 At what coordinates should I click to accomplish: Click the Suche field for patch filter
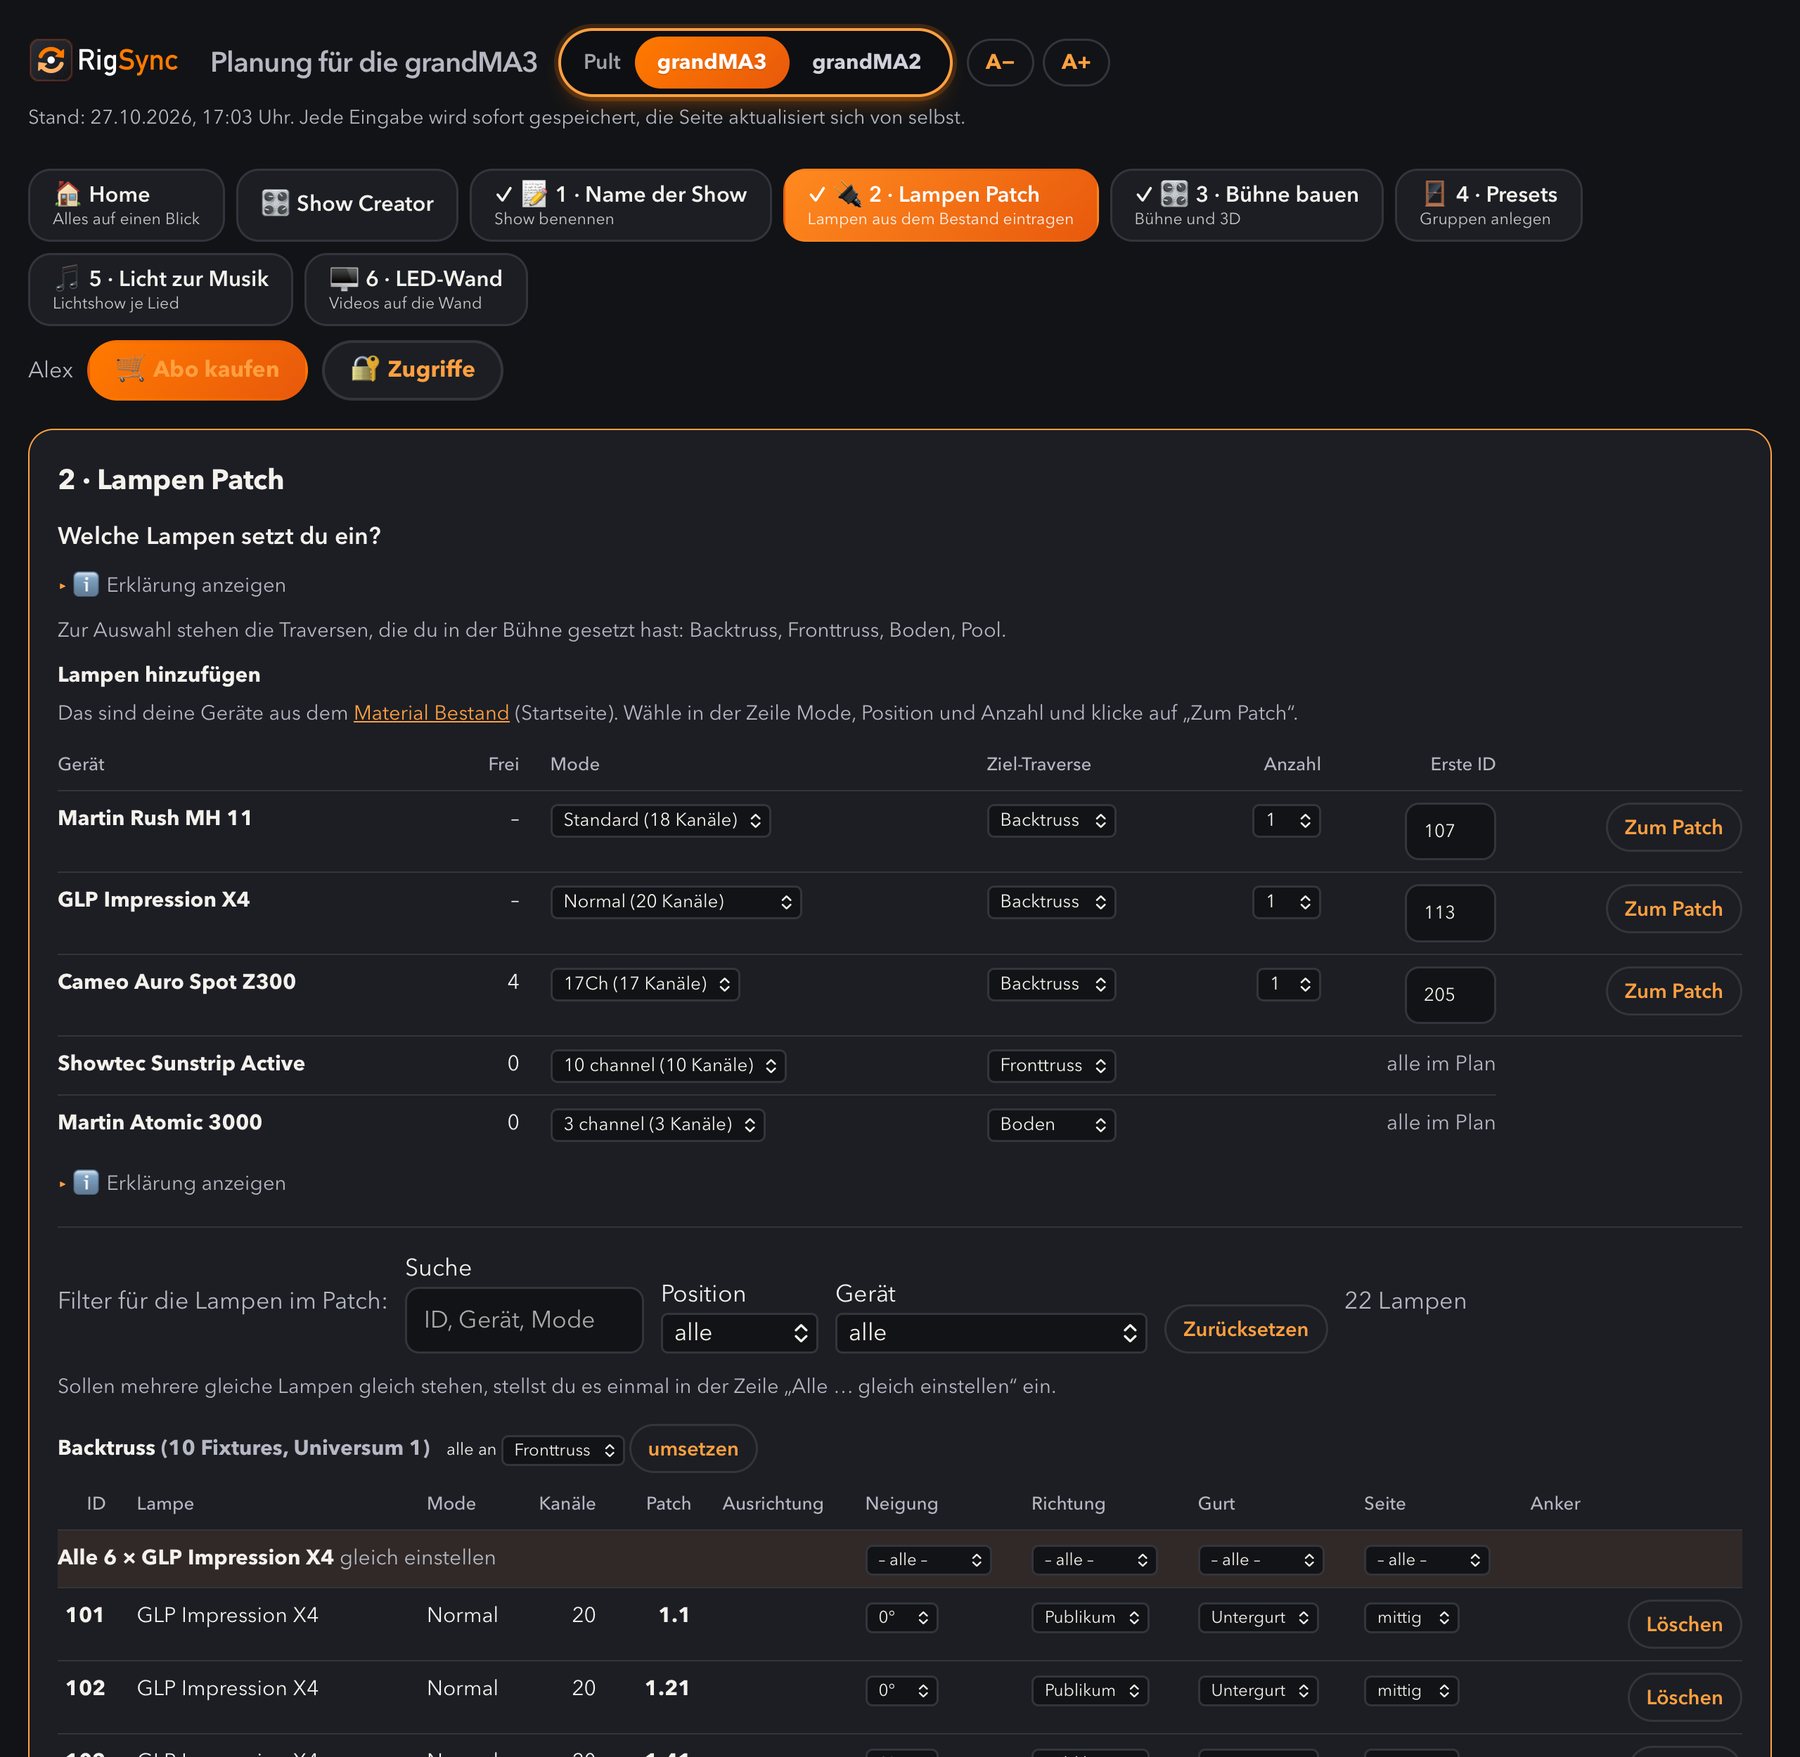[524, 1320]
